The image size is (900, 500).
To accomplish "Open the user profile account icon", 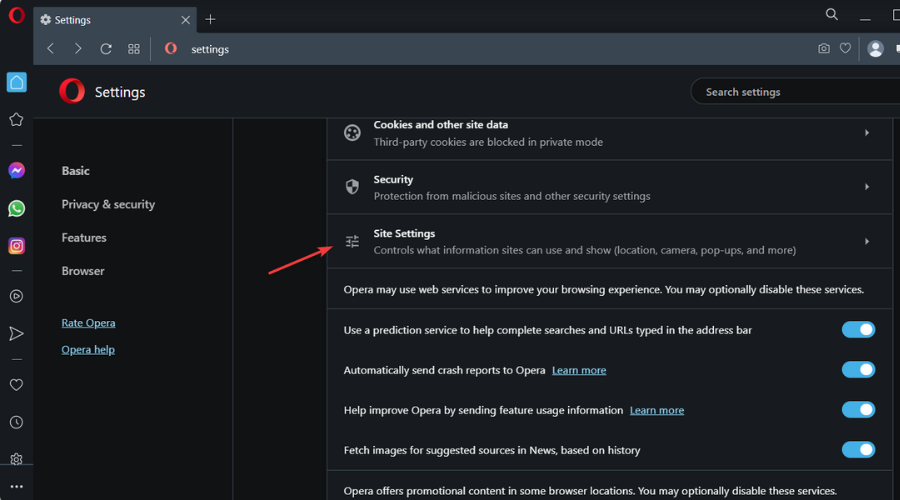I will coord(875,49).
